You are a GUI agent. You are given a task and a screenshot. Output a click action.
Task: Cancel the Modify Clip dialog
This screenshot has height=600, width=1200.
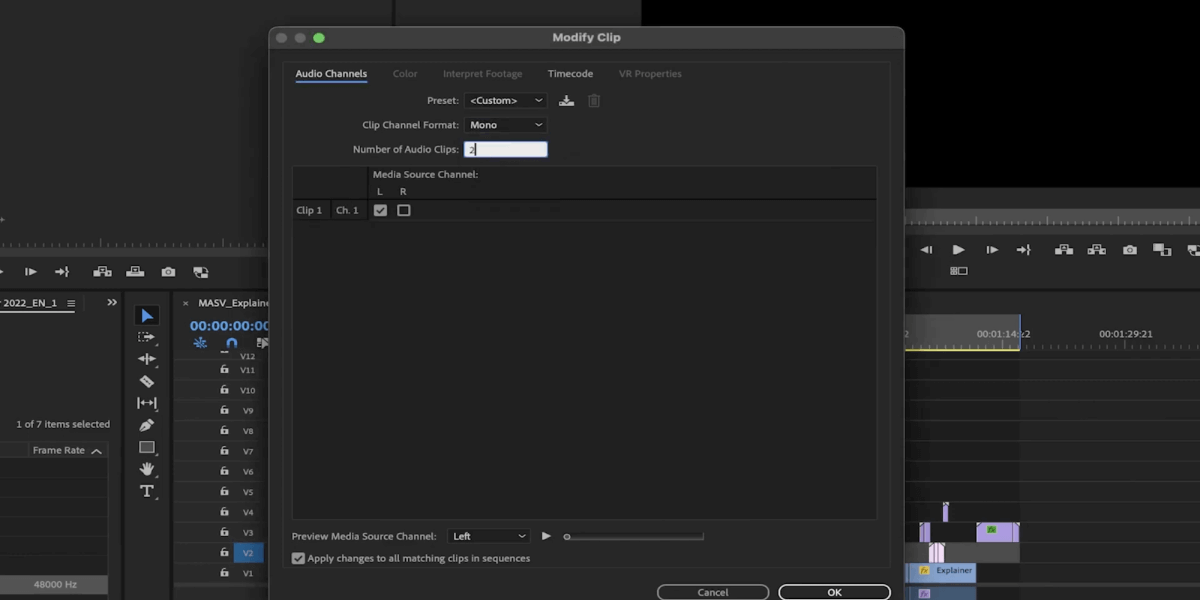point(712,592)
